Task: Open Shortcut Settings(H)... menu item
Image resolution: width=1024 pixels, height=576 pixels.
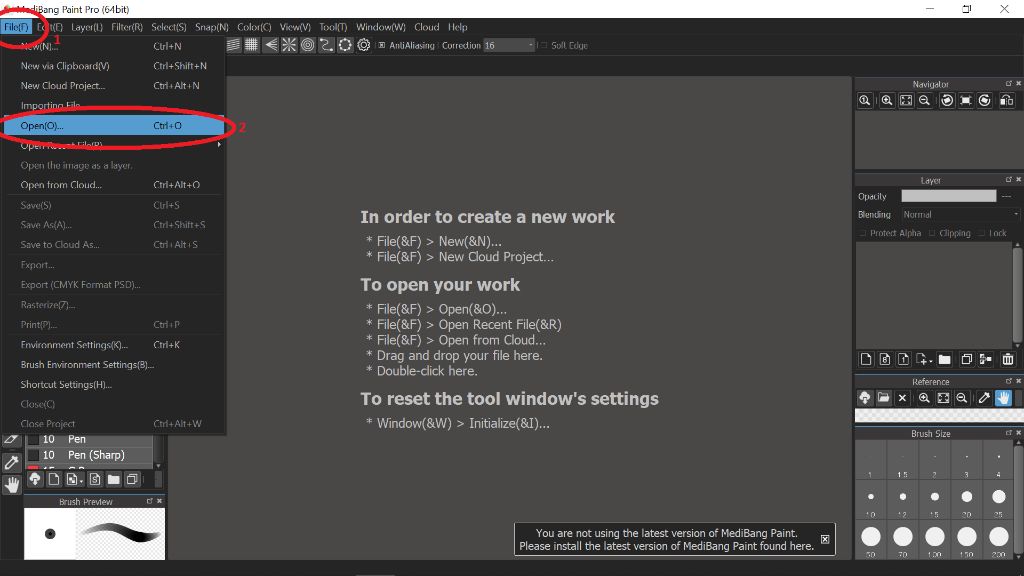Action: point(114,385)
